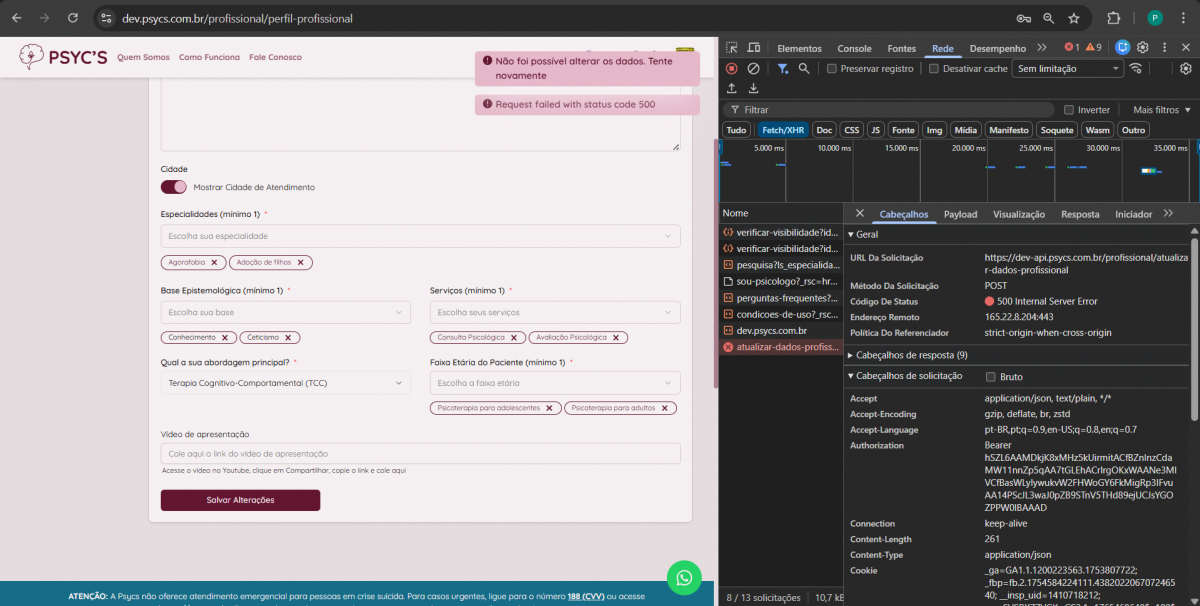This screenshot has width=1200, height=606.
Task: Open the Console tab in DevTools
Action: (854, 48)
